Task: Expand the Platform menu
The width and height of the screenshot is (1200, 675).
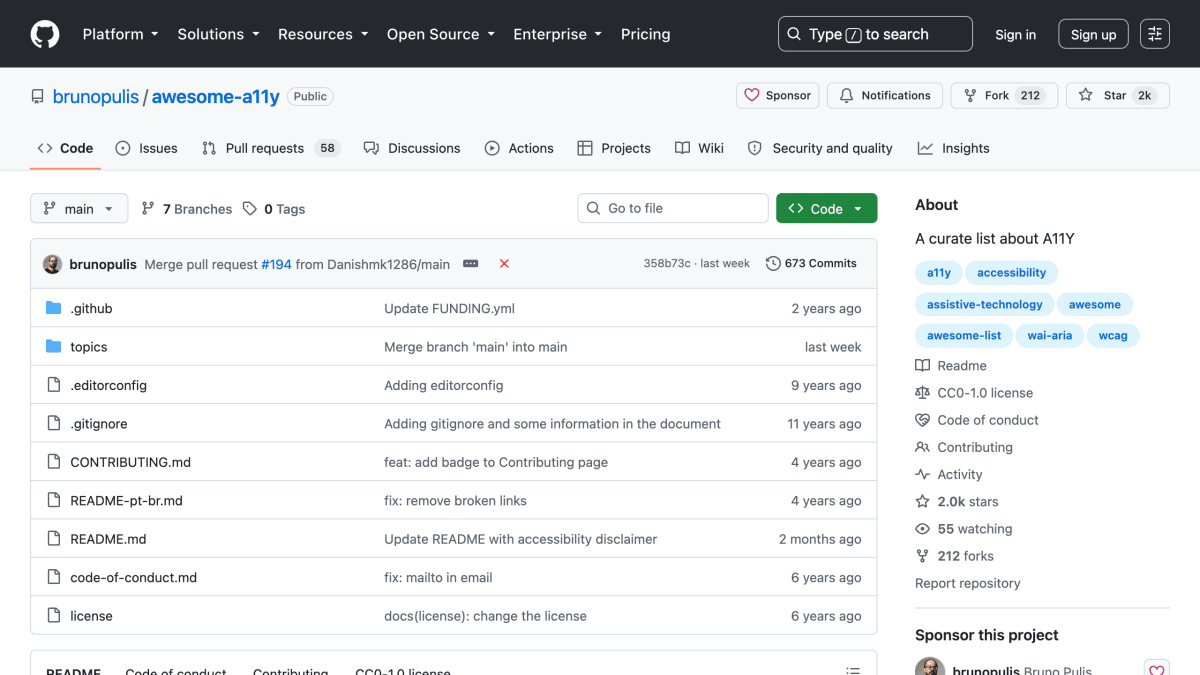Action: pyautogui.click(x=120, y=34)
